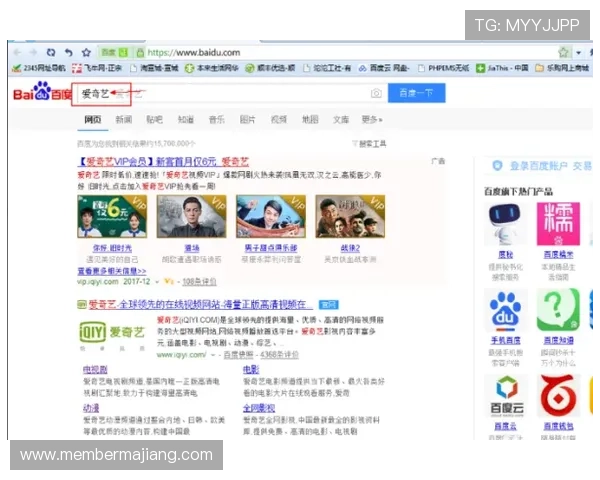Click the 百度一下 search button

click(416, 93)
